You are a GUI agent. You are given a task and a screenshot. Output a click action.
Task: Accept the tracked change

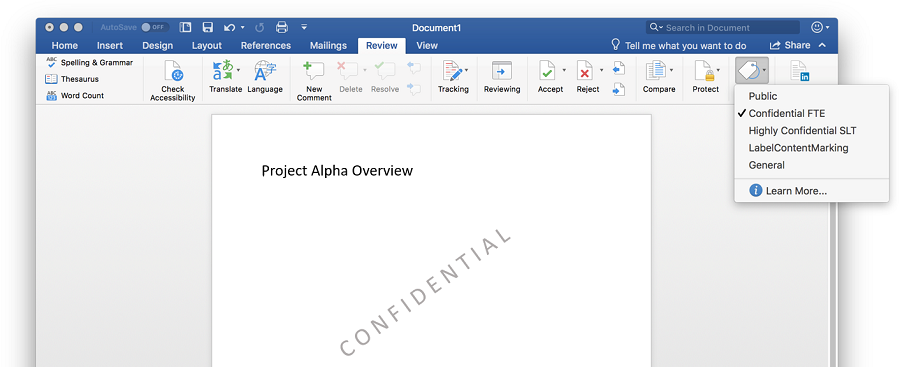click(547, 71)
